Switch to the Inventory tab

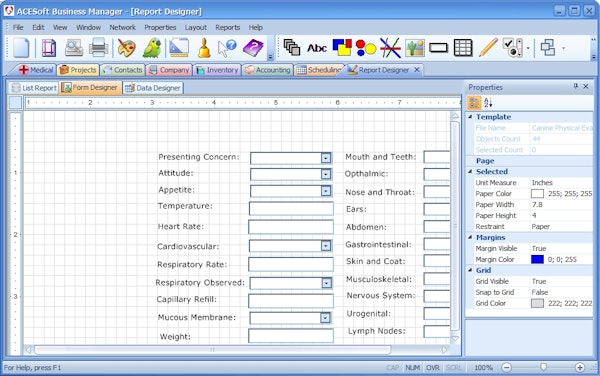pyautogui.click(x=217, y=70)
